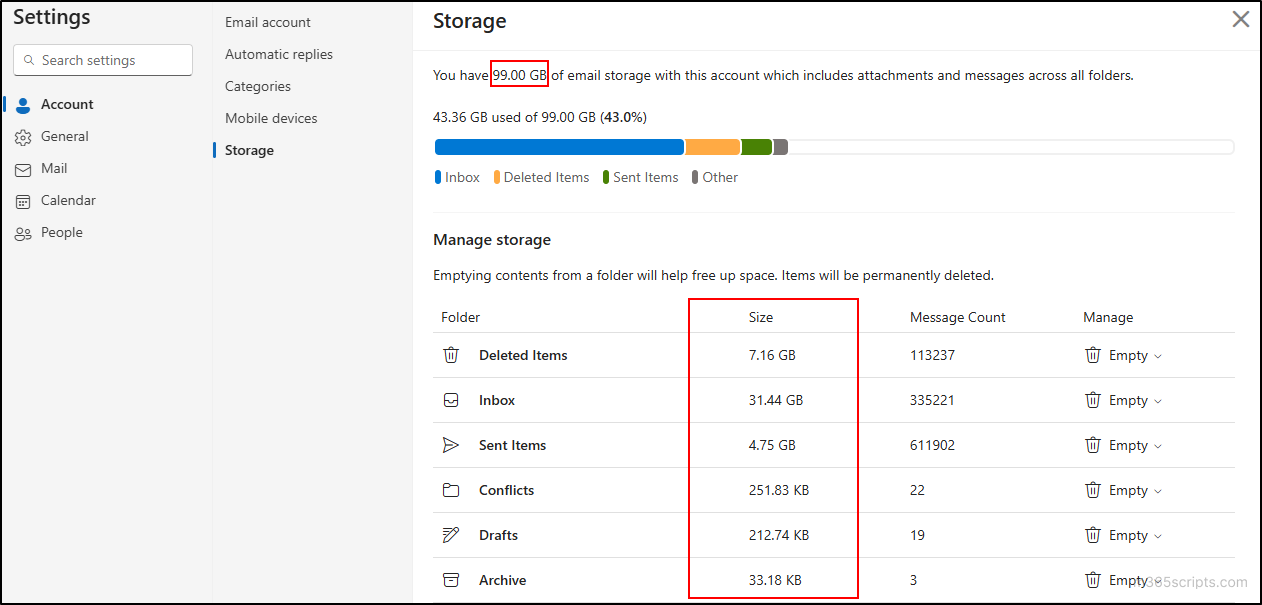Click the Calendar grid icon
Viewport: 1262px width, 605px height.
click(23, 201)
